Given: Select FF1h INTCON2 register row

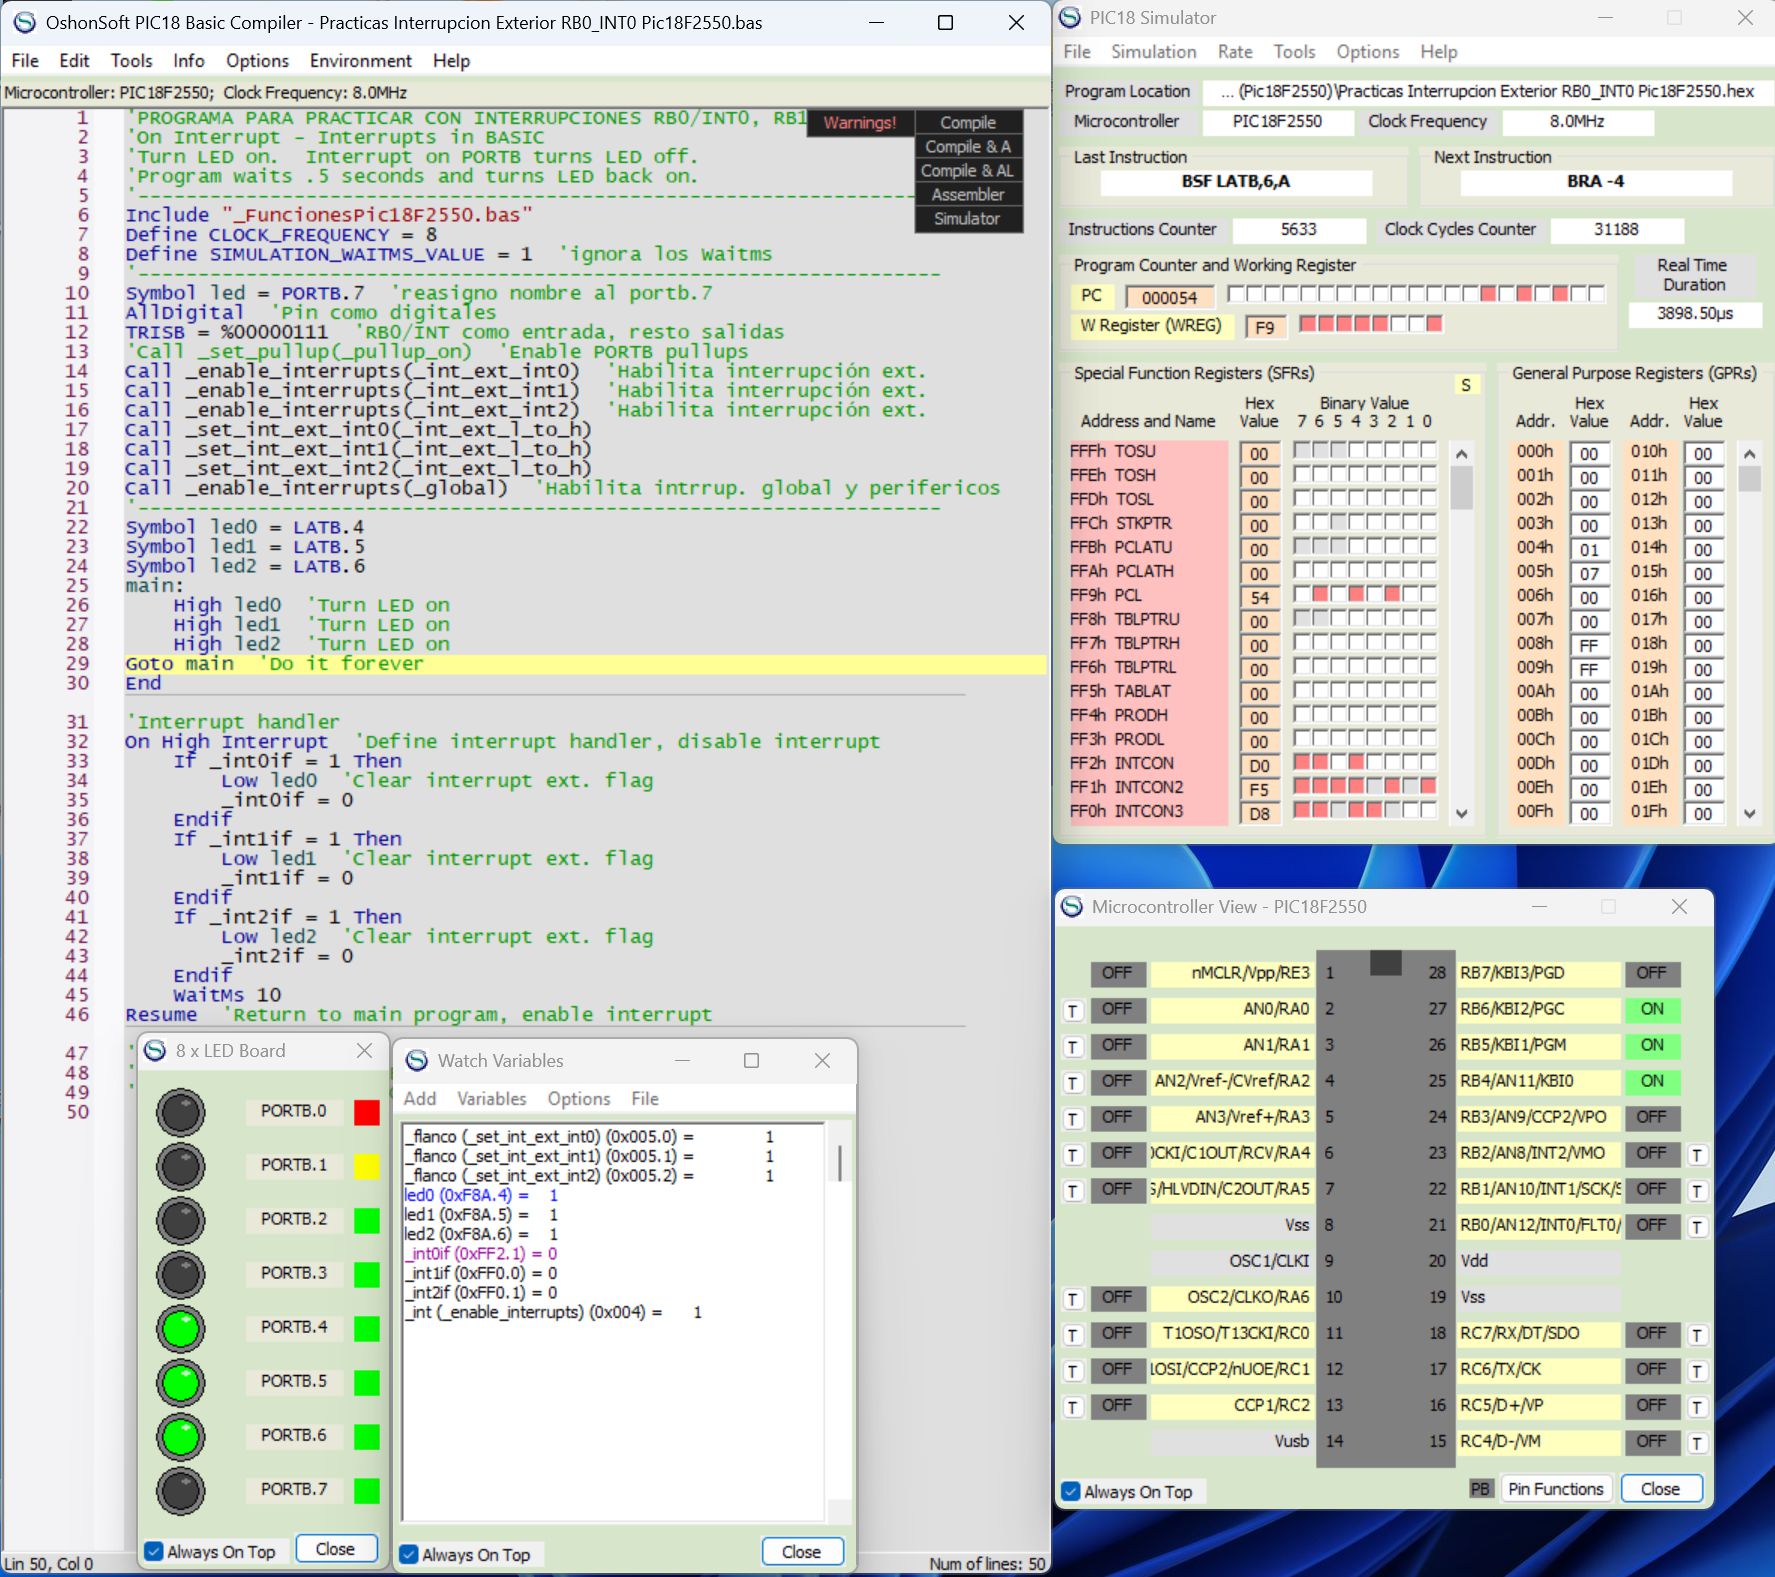Looking at the screenshot, I should [x=1147, y=787].
